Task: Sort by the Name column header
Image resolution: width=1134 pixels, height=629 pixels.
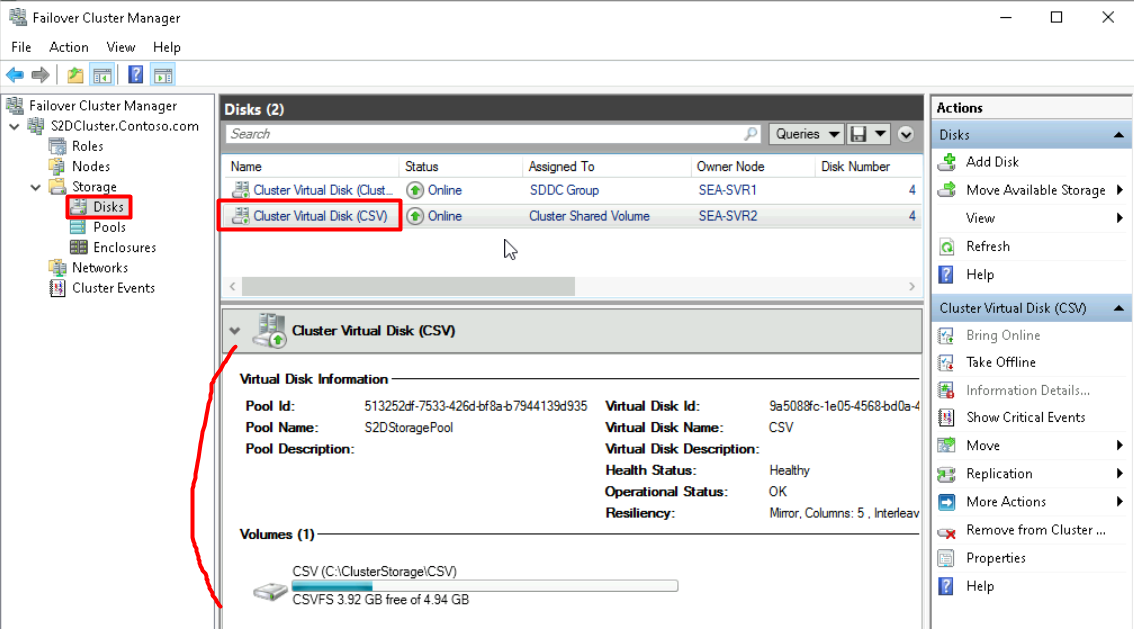Action: click(x=311, y=166)
